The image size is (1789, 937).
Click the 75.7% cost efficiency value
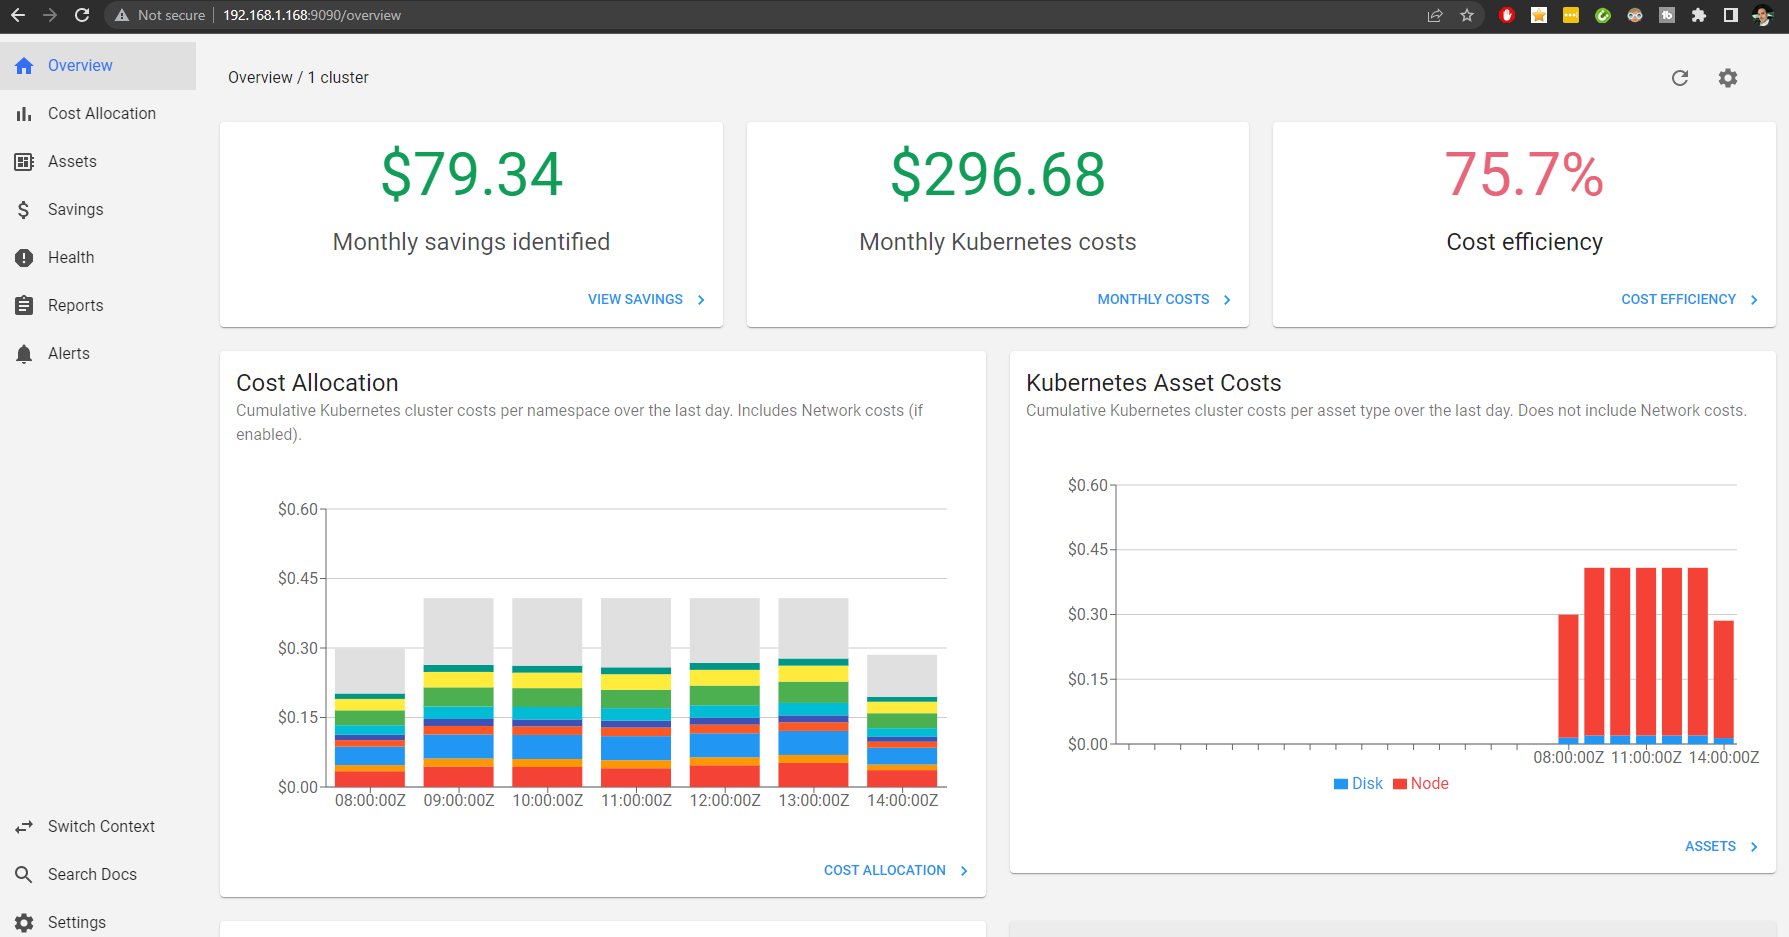(1524, 174)
